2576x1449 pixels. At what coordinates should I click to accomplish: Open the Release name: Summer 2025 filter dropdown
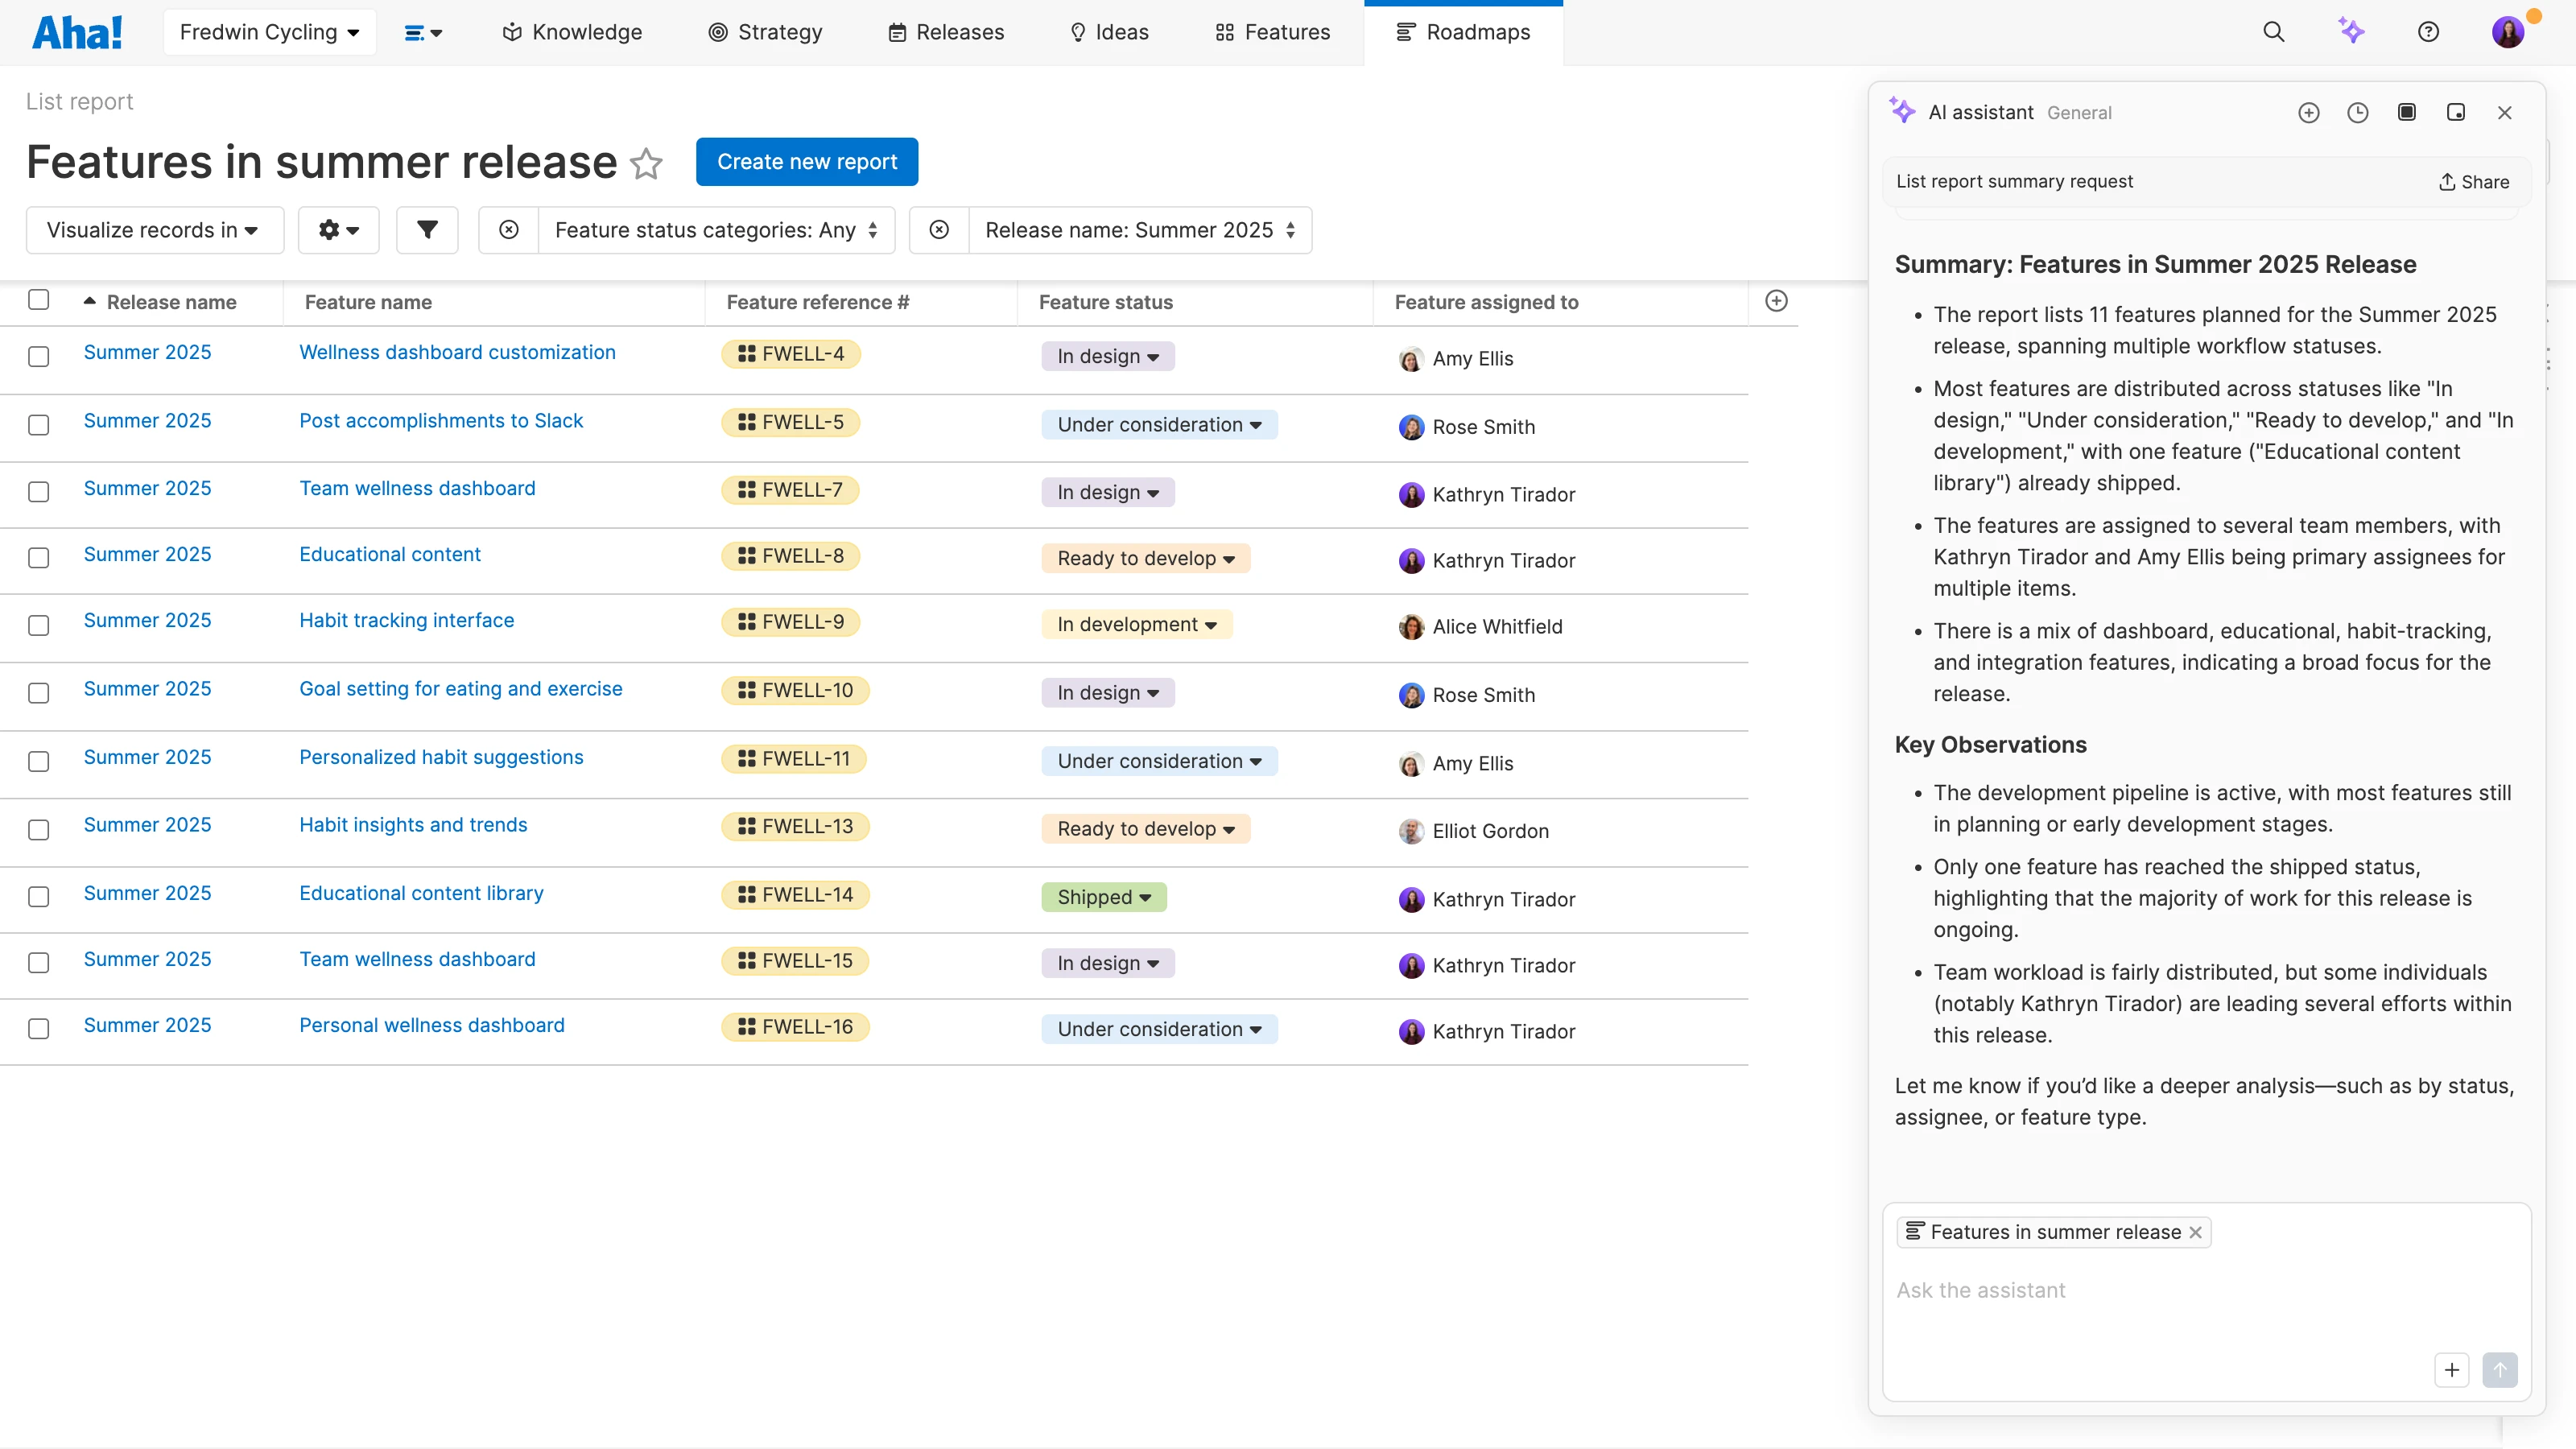click(1139, 230)
